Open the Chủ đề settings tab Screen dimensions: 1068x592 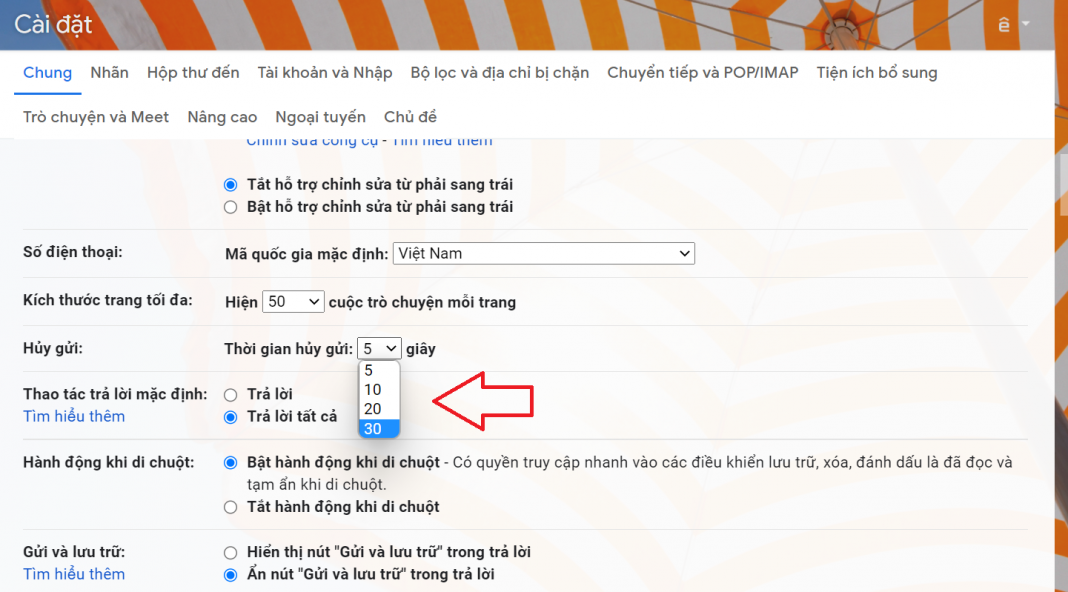pos(410,117)
